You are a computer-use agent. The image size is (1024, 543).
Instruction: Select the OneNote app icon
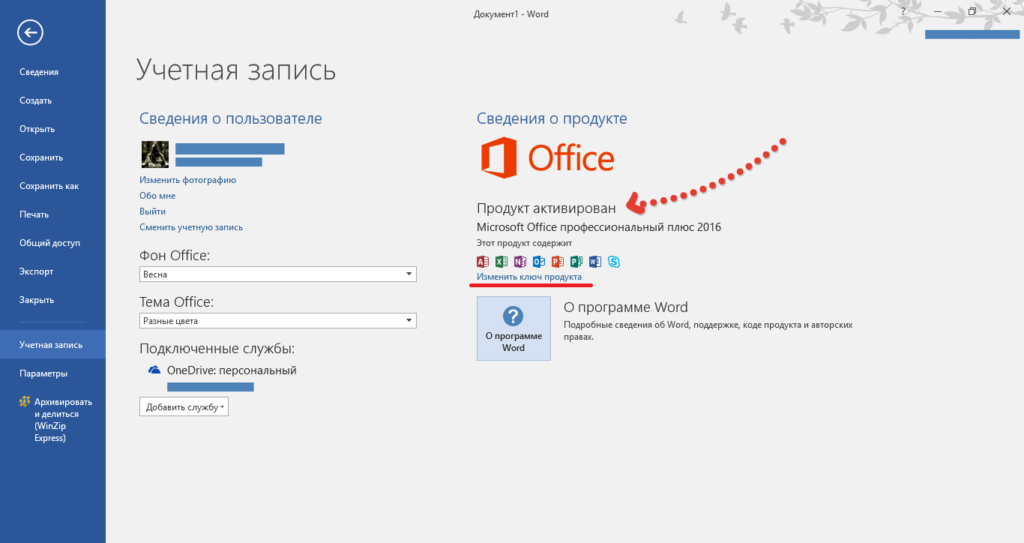click(520, 262)
